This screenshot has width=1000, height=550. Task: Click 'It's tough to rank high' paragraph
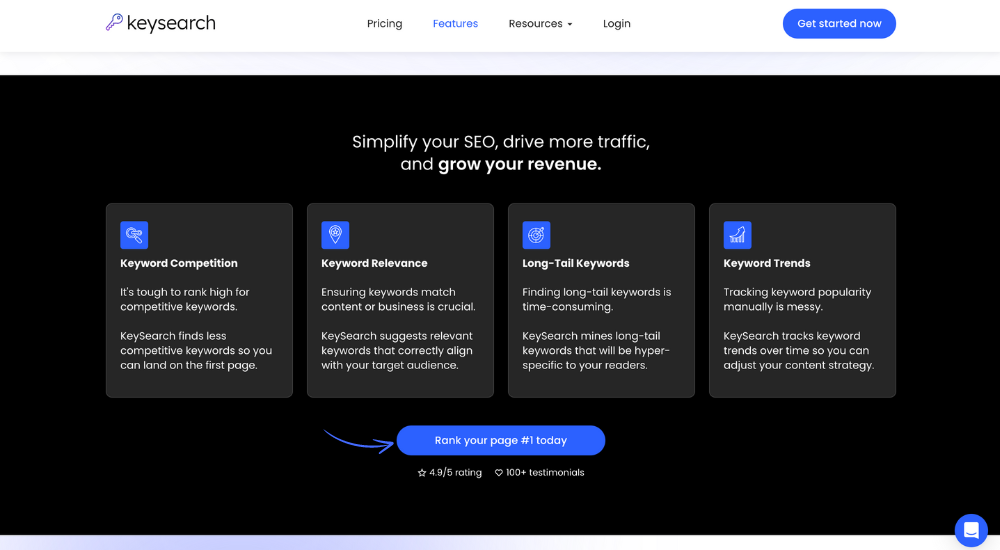tap(184, 299)
